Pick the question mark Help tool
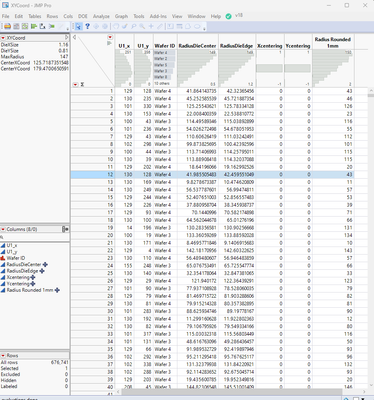This screenshot has width=374, height=400. pyautogui.click(x=87, y=26)
